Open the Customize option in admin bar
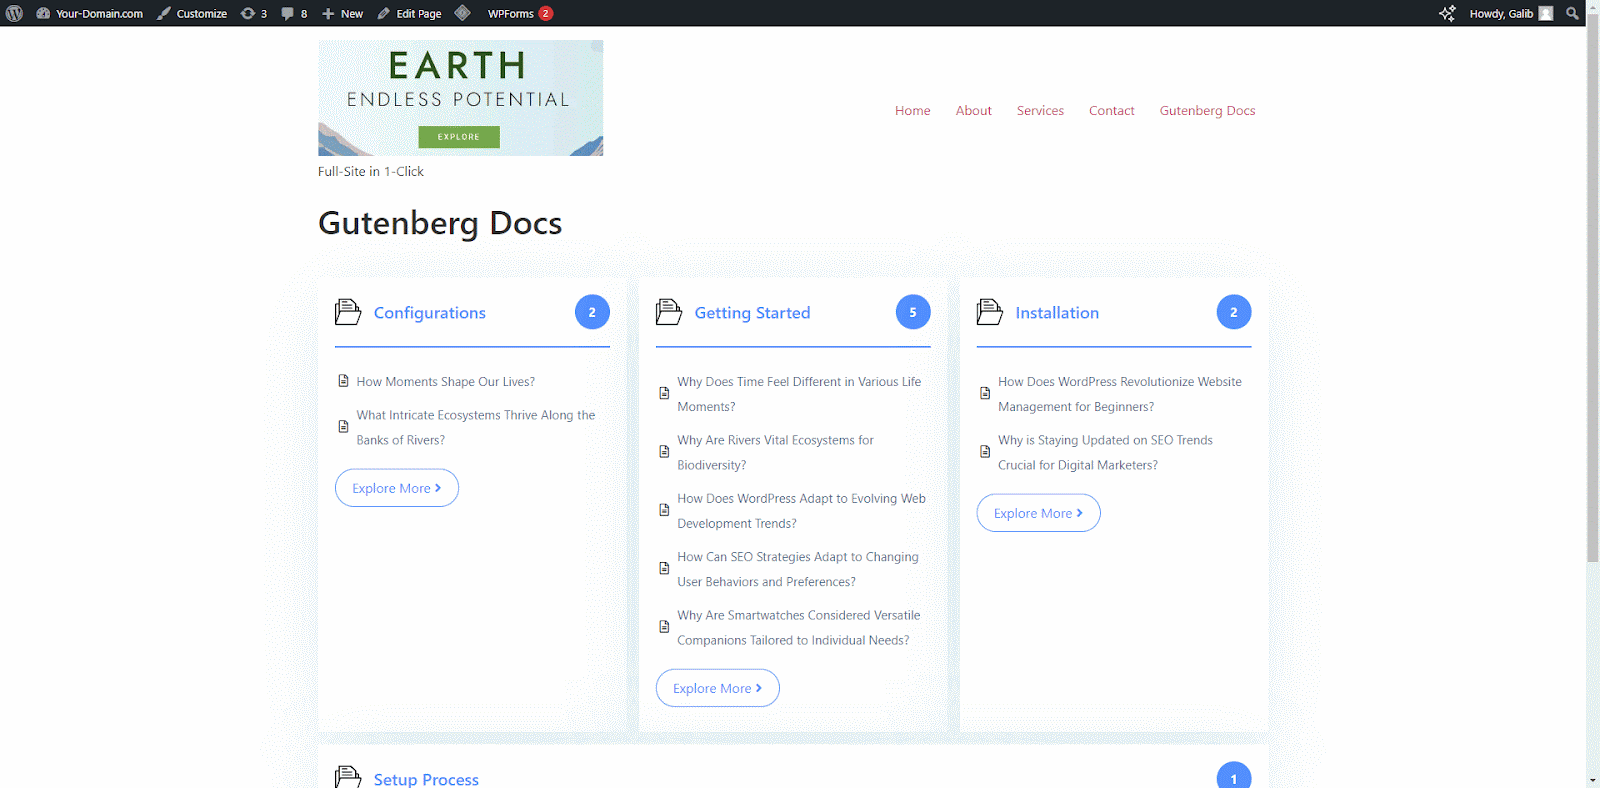Screen dimensions: 1600x788 pyautogui.click(x=192, y=13)
